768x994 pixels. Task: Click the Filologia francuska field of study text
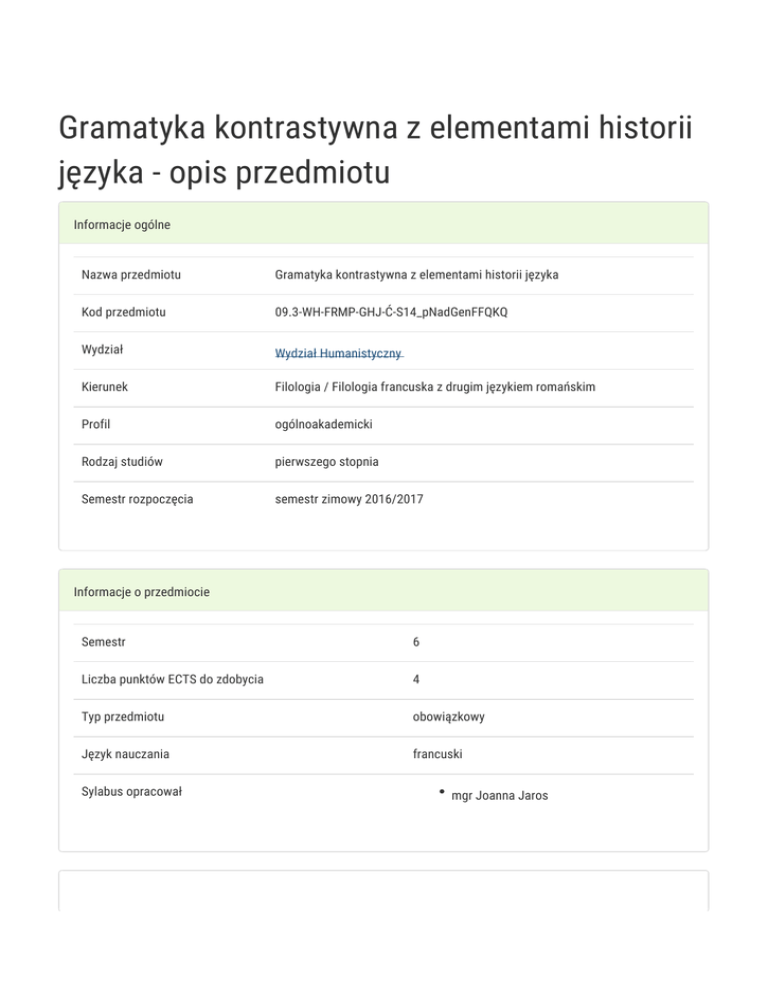point(435,387)
